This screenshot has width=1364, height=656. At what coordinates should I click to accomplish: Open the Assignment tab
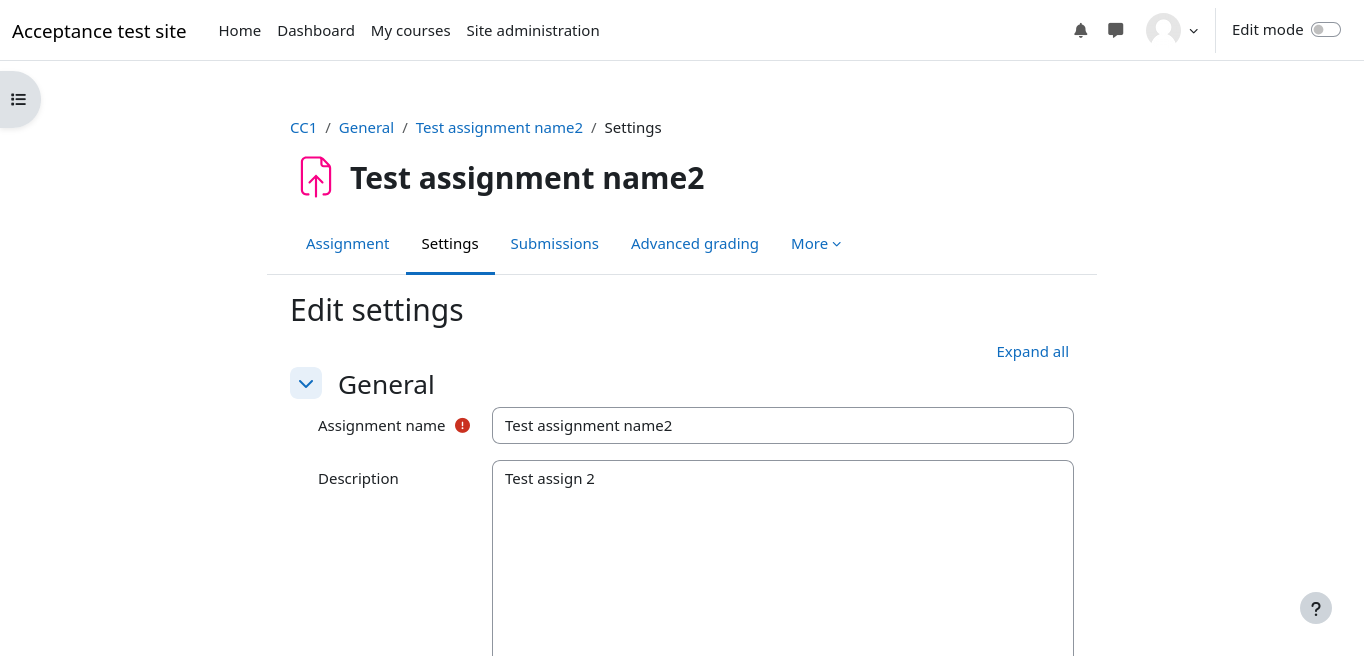point(347,244)
